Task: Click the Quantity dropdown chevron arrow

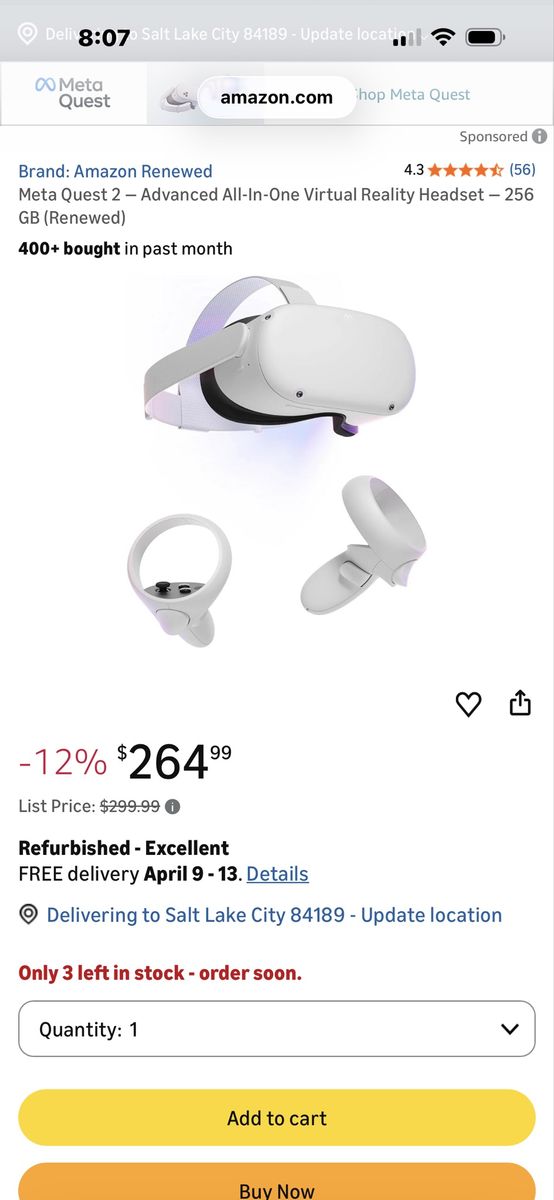Action: pyautogui.click(x=510, y=1029)
